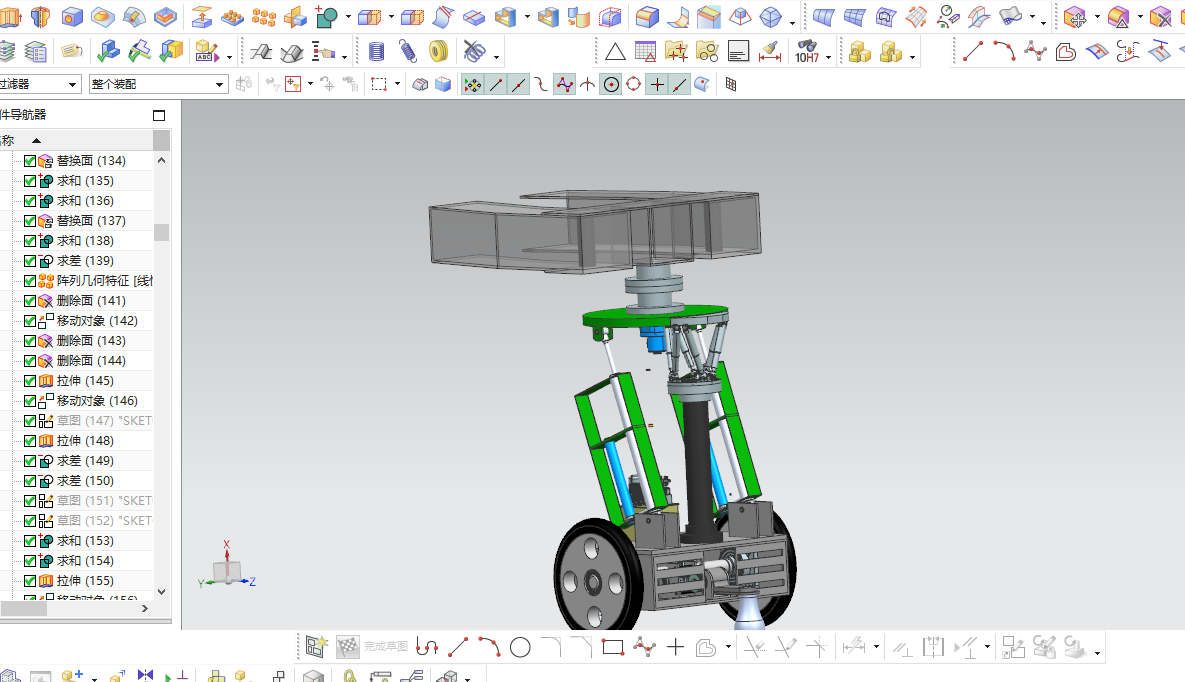Select 求和 (136) in the part navigator
Image resolution: width=1185 pixels, height=682 pixels.
[x=85, y=201]
